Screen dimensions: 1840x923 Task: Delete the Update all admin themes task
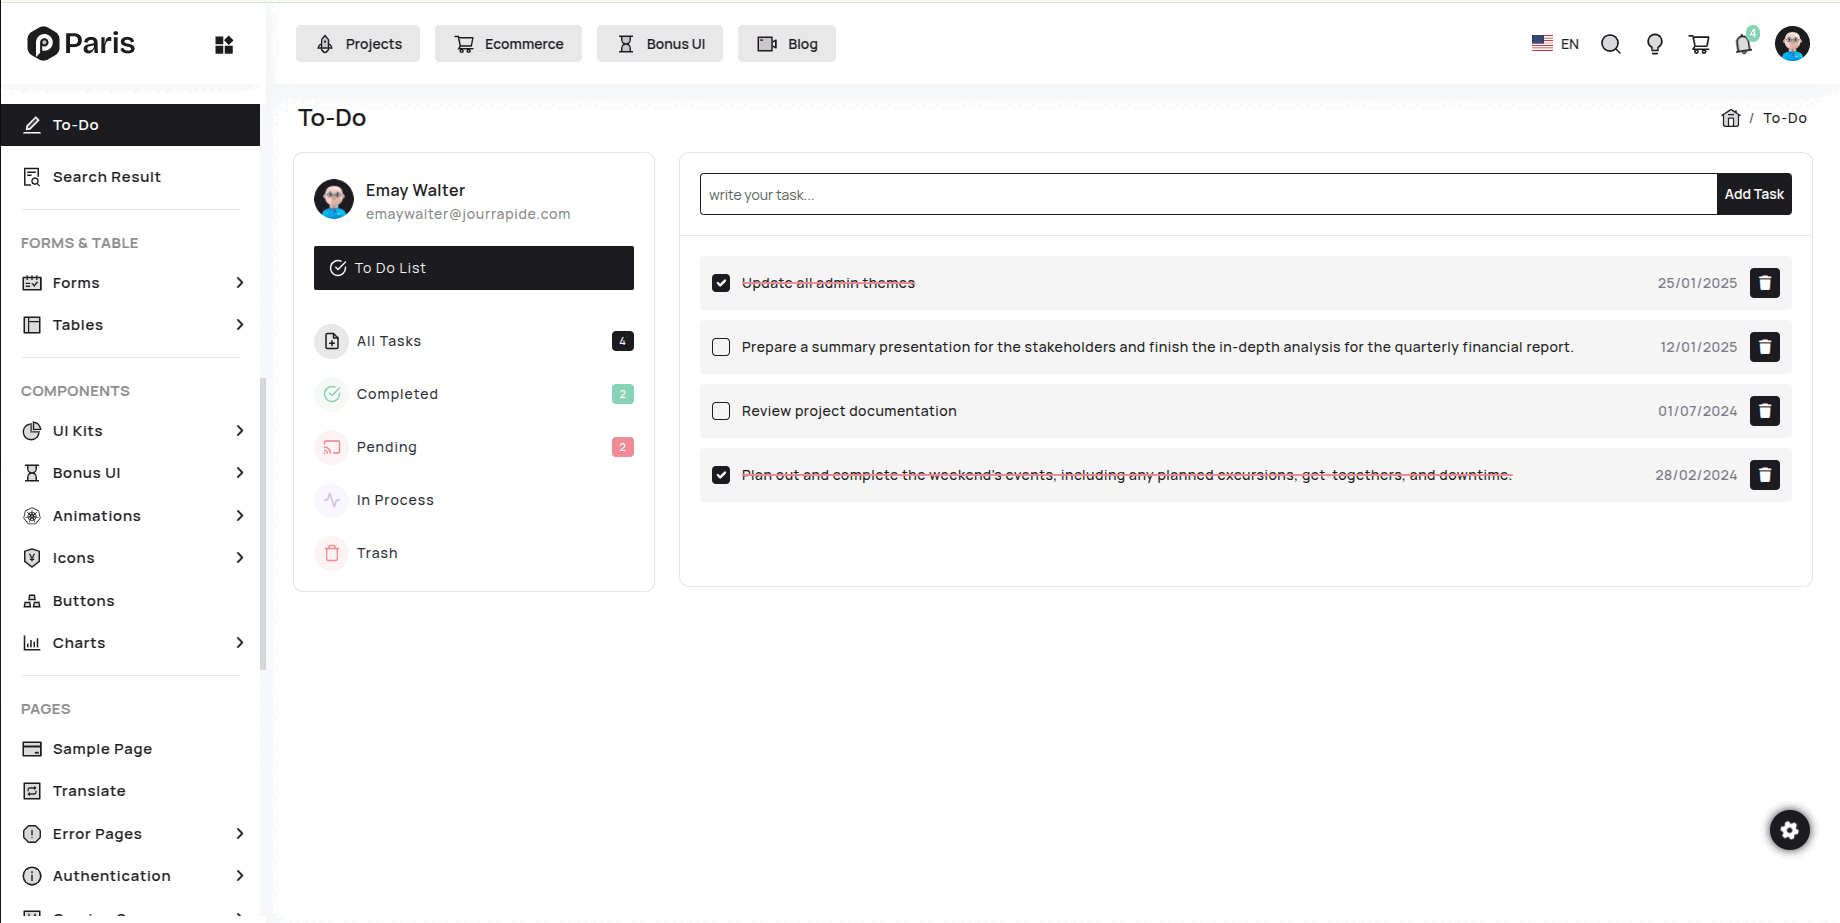[x=1764, y=283]
